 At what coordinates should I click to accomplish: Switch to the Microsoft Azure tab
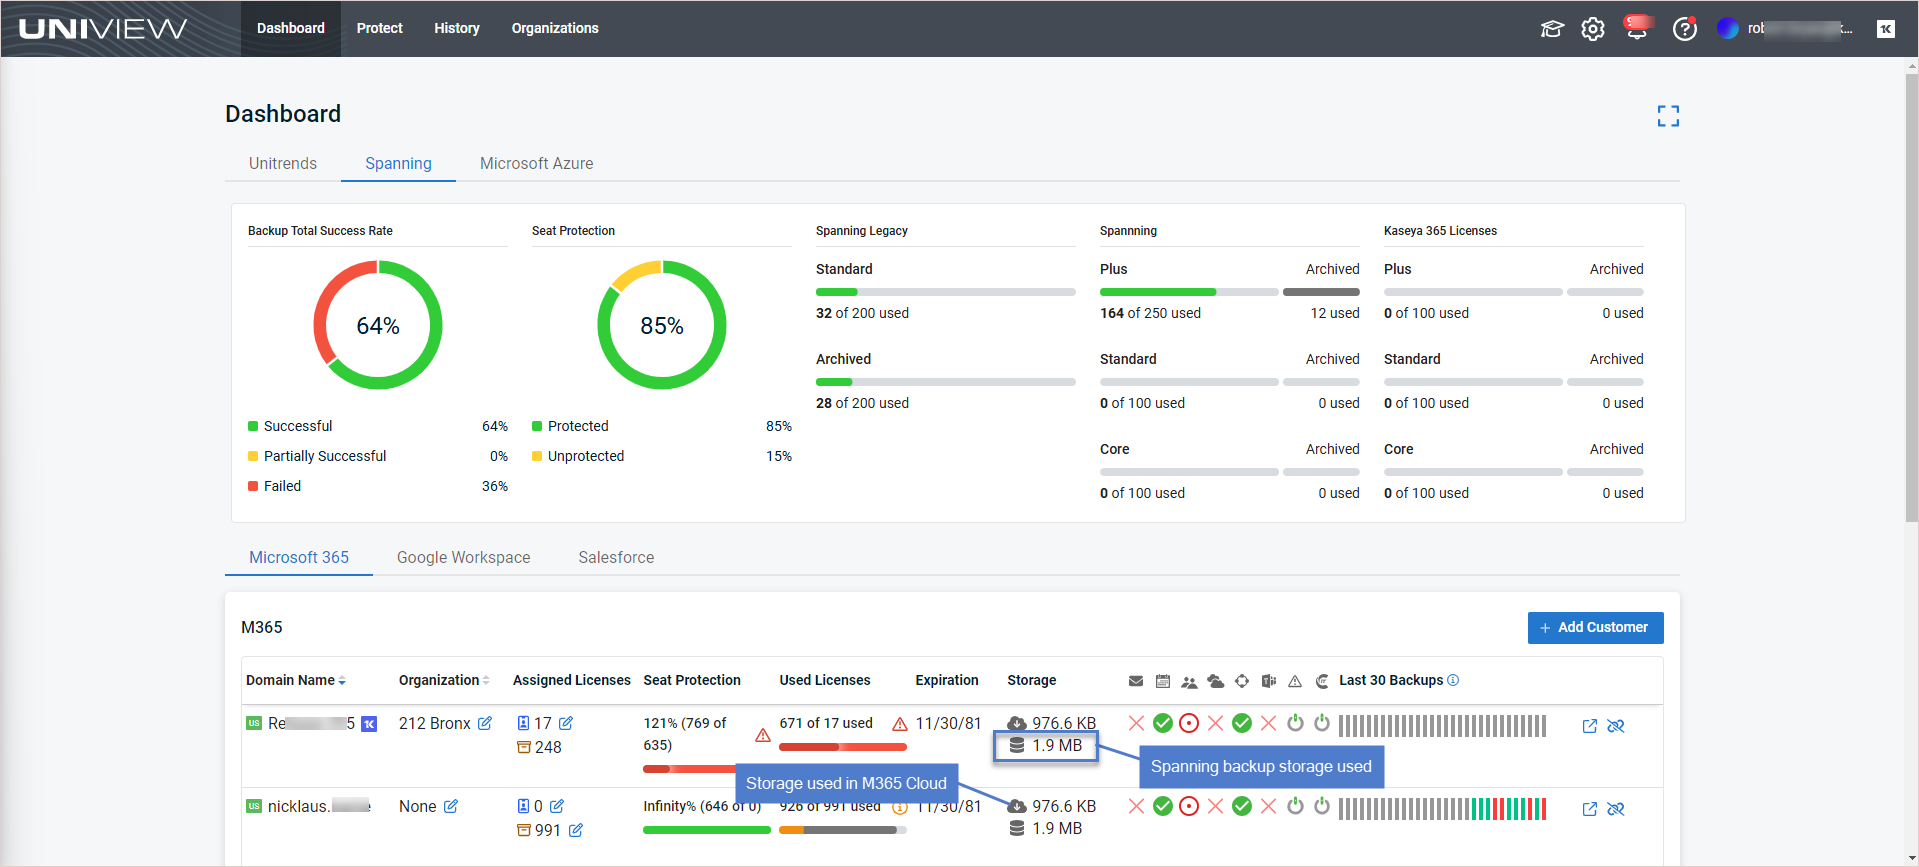click(x=536, y=163)
